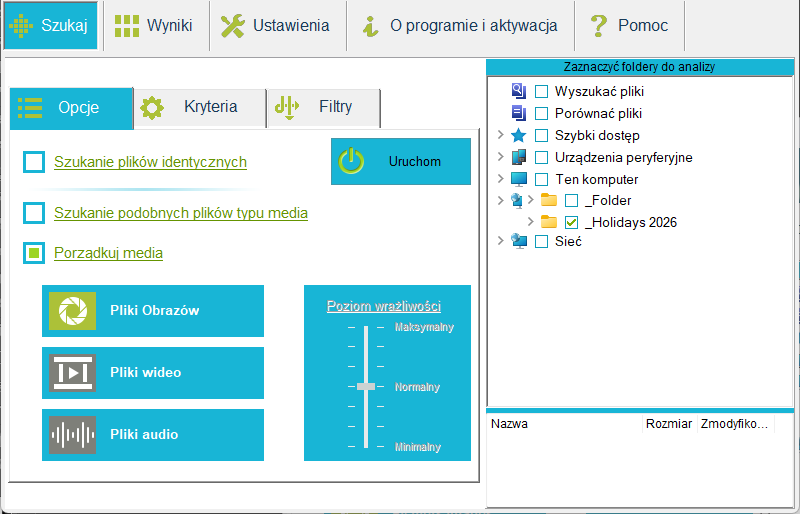Open the Porządkuj media link
800x514 pixels.
click(108, 253)
